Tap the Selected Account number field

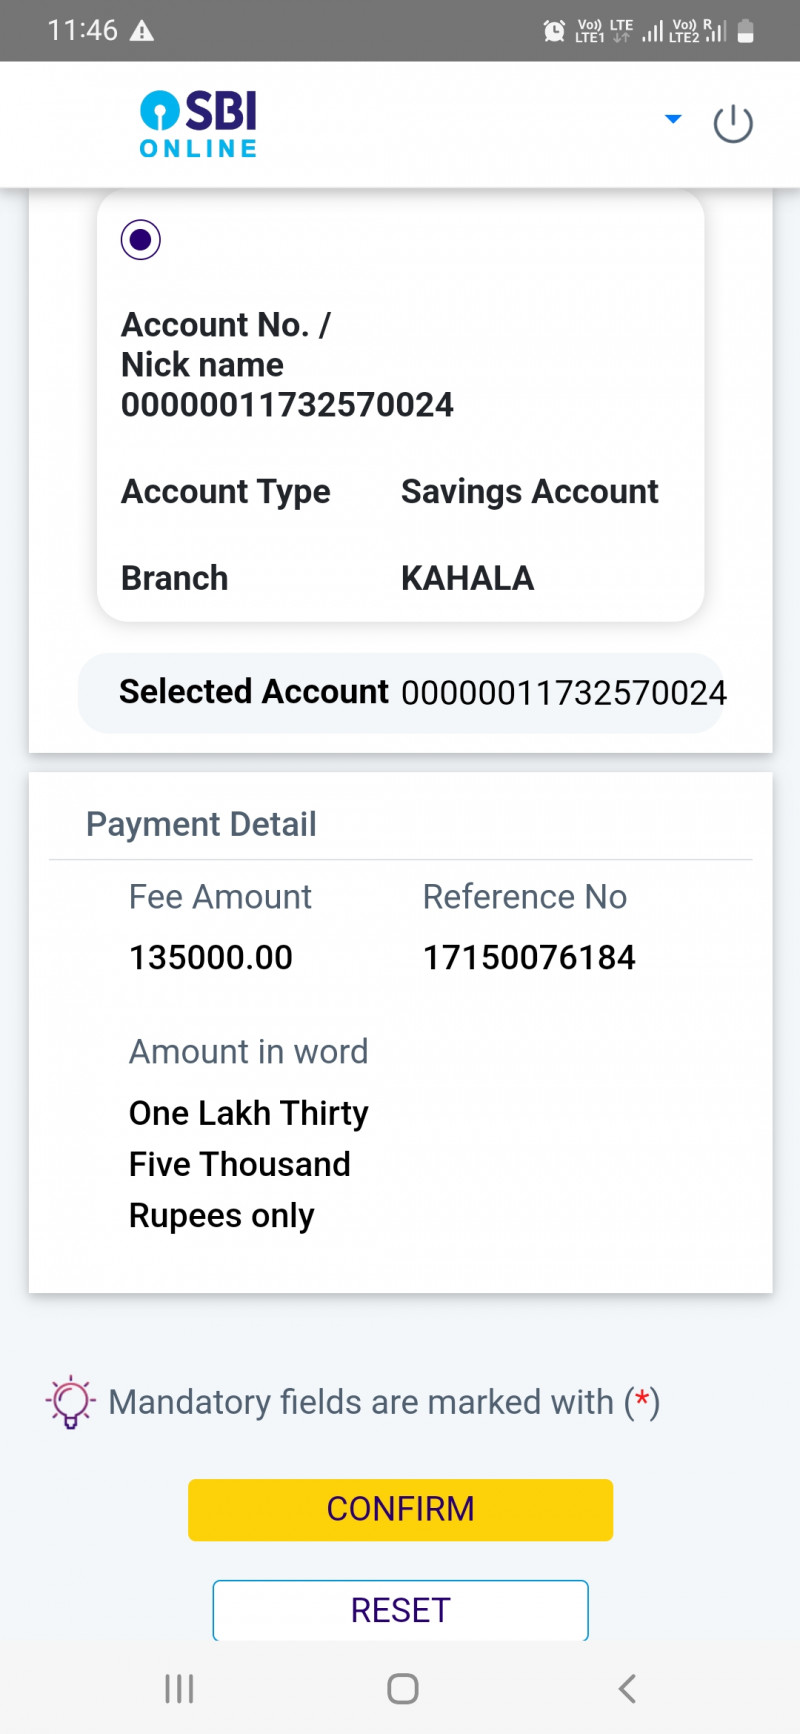(563, 693)
